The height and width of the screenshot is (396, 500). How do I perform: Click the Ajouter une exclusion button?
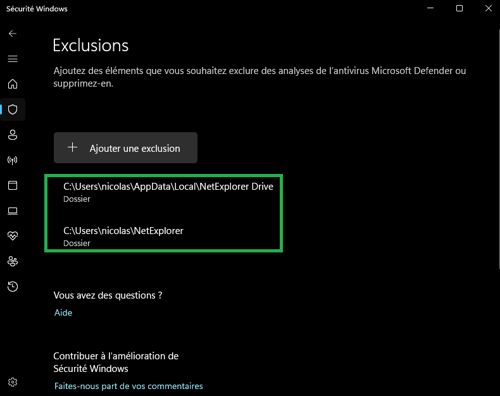[125, 148]
